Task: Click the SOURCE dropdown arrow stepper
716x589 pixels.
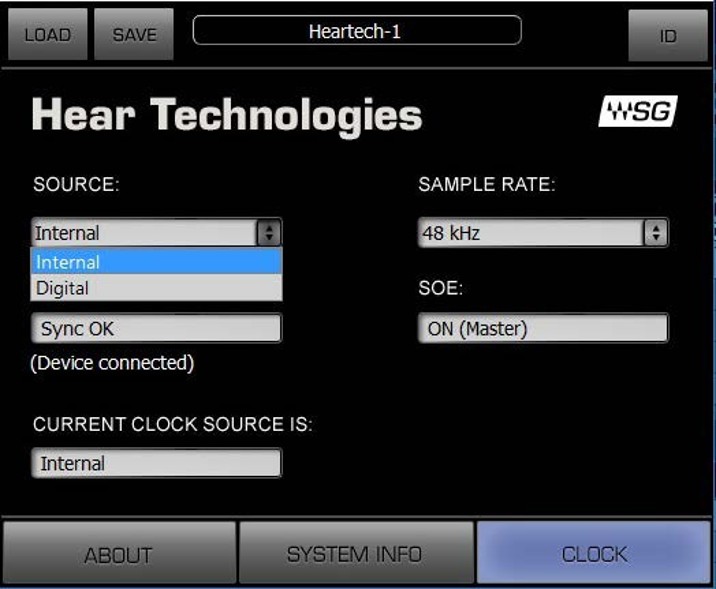Action: [x=268, y=233]
